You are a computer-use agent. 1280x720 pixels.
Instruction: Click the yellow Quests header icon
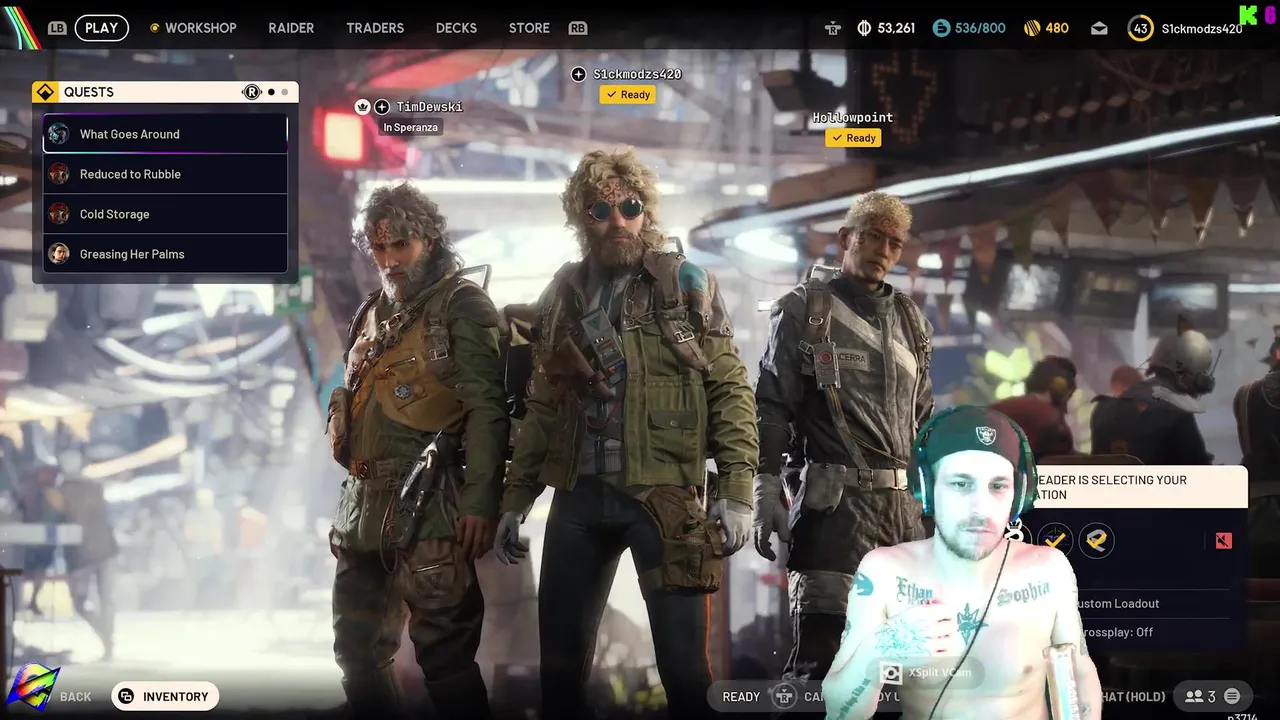click(45, 92)
